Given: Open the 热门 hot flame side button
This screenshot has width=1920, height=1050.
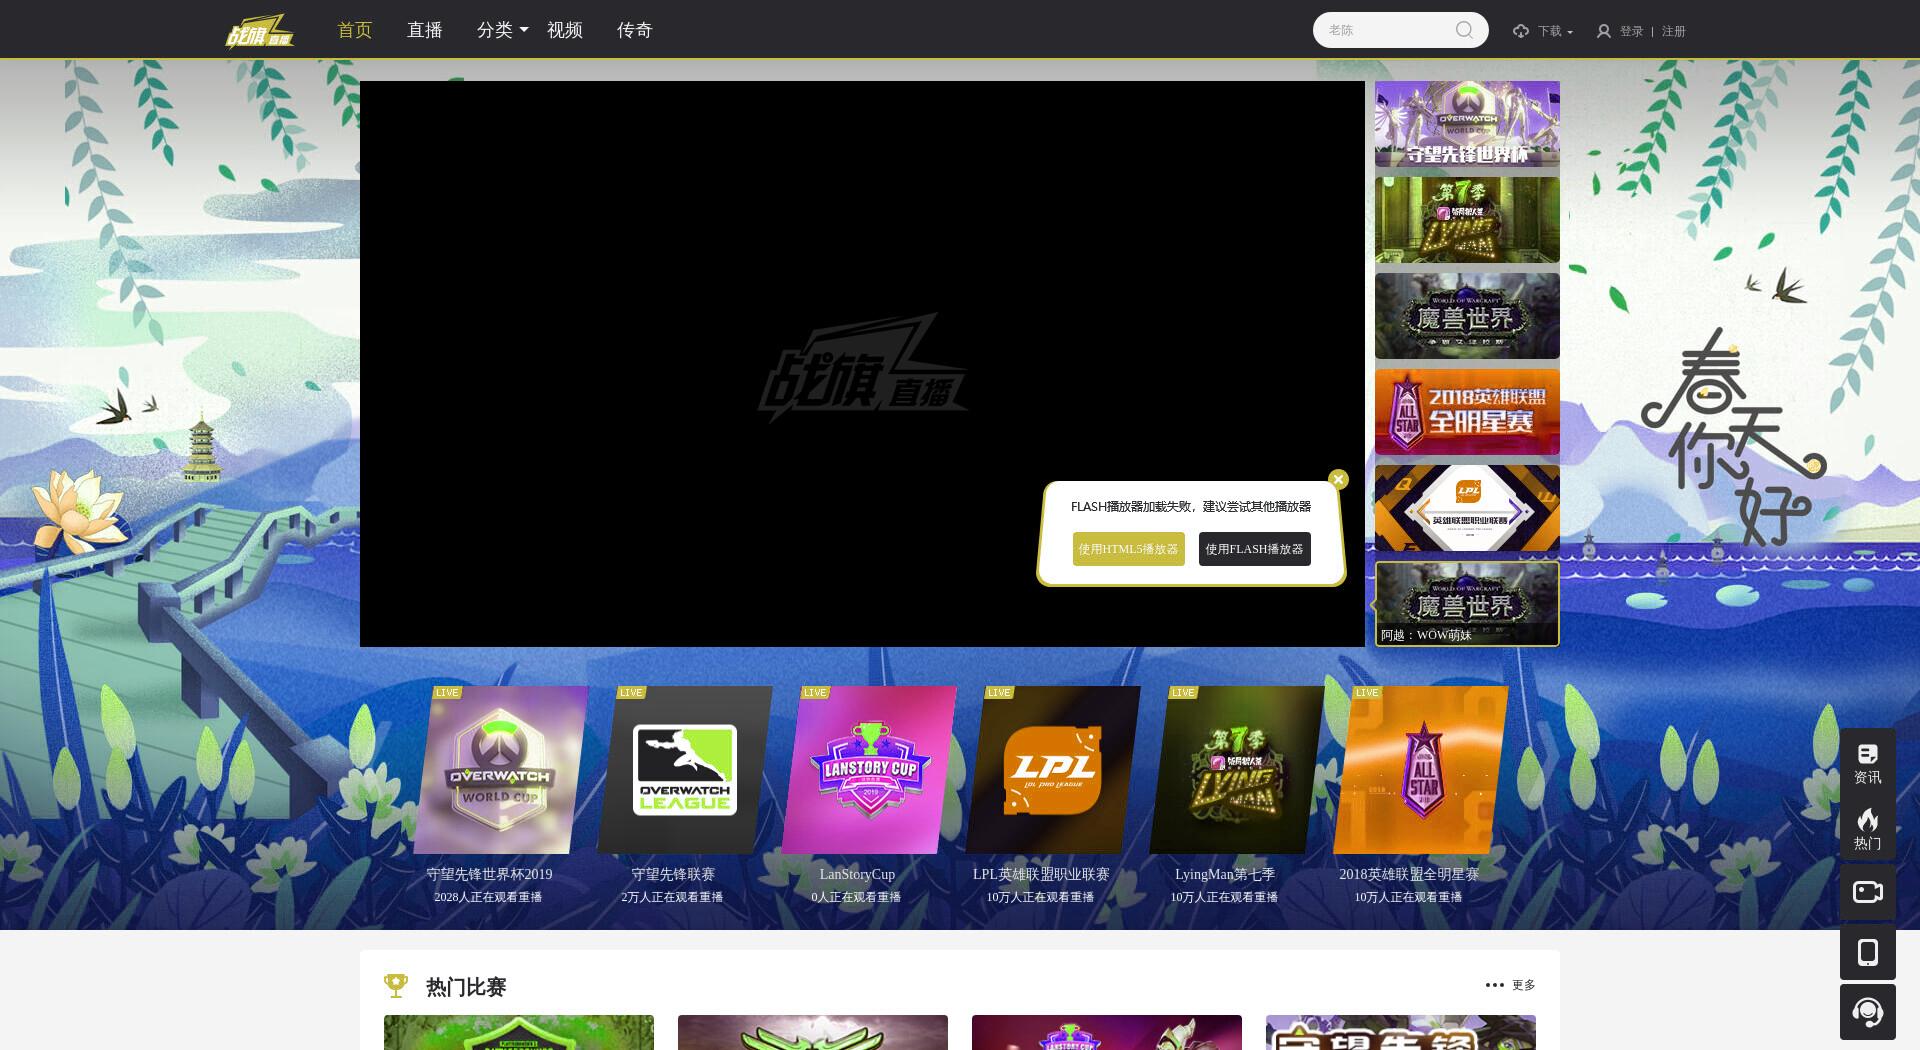Looking at the screenshot, I should pos(1867,829).
